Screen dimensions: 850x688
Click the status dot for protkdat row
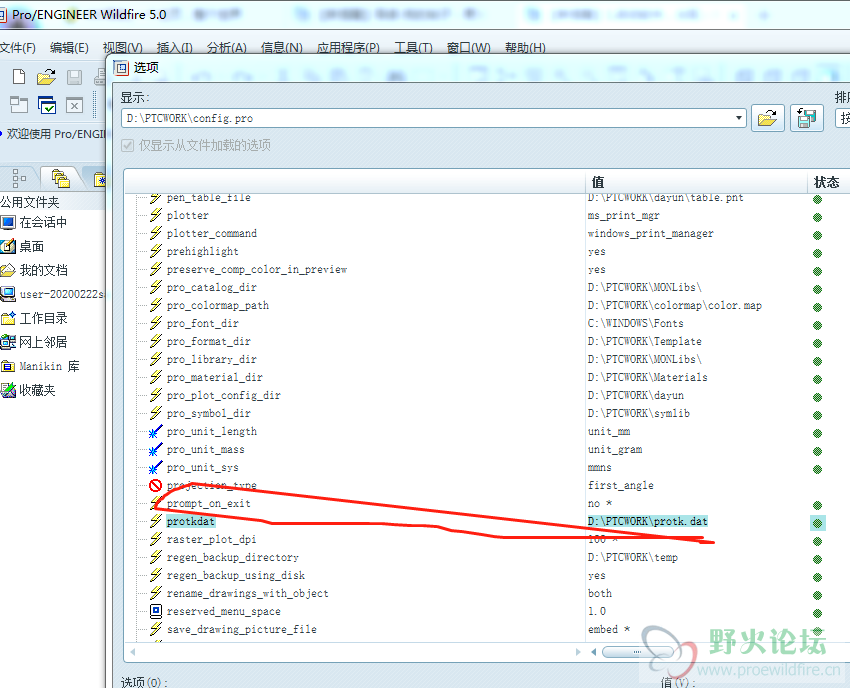[x=817, y=523]
